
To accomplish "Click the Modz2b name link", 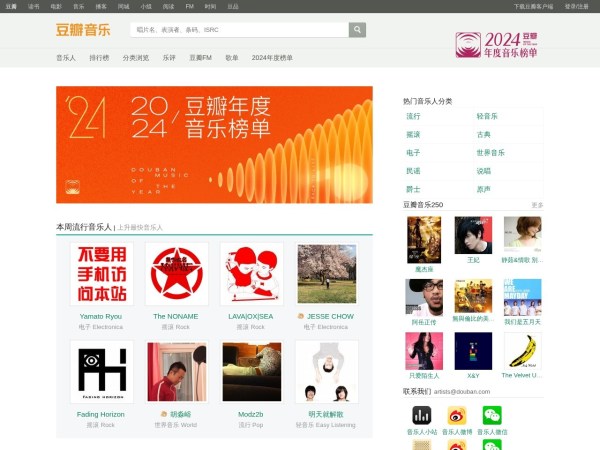I will click(251, 414).
